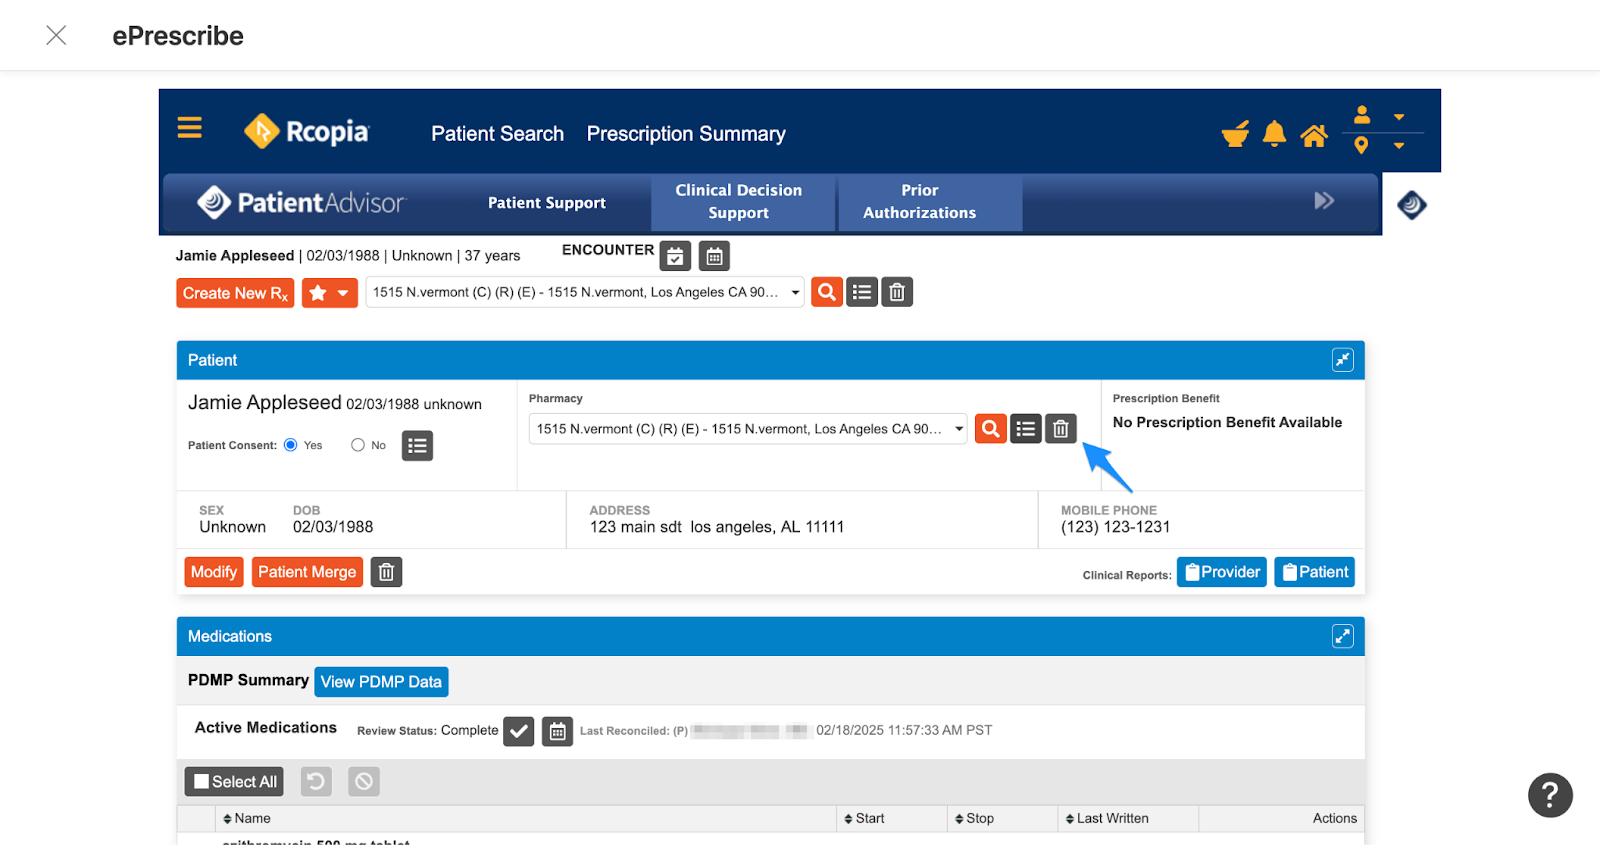Select Patient Consent Yes
Screen dimensions: 1600x845
coord(290,445)
